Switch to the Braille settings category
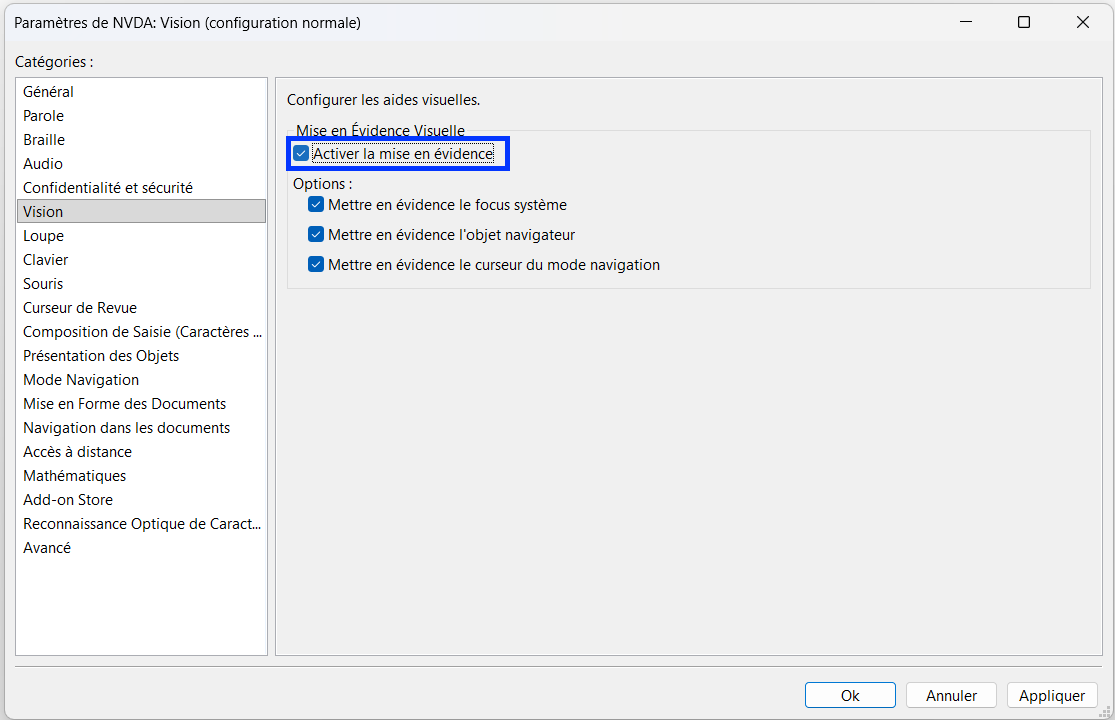The width and height of the screenshot is (1115, 720). tap(141, 140)
